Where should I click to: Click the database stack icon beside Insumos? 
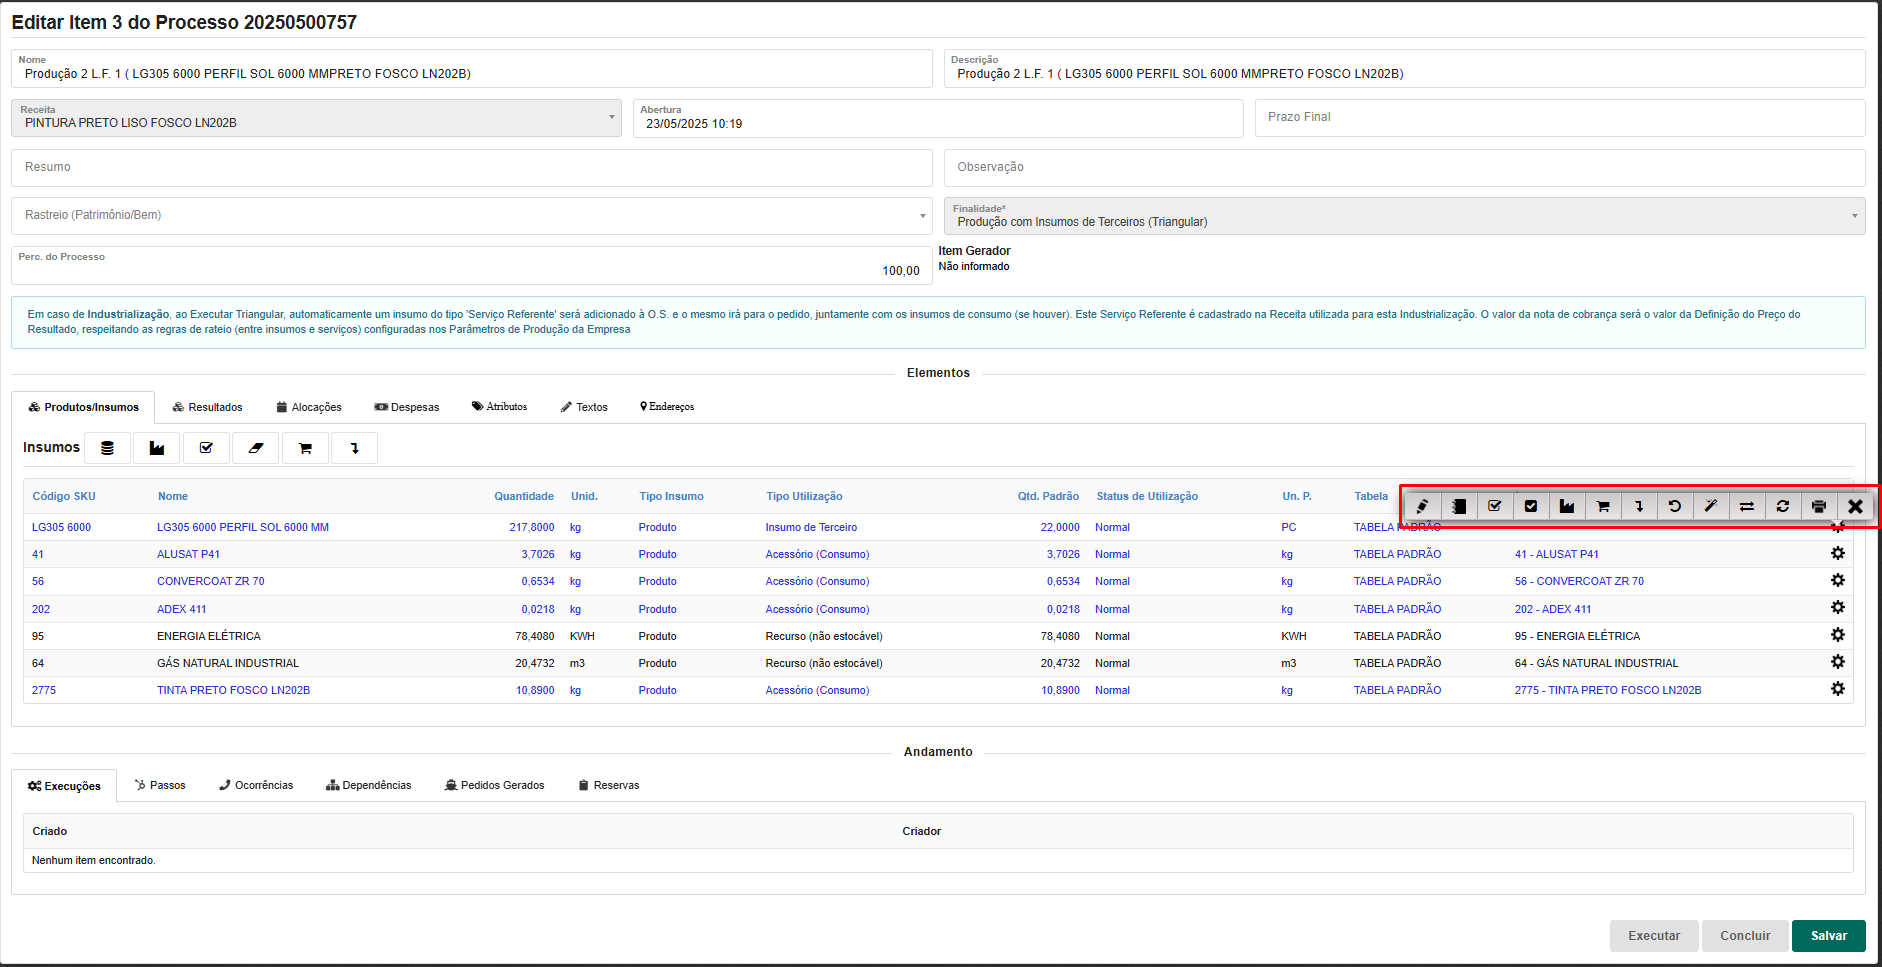(107, 448)
